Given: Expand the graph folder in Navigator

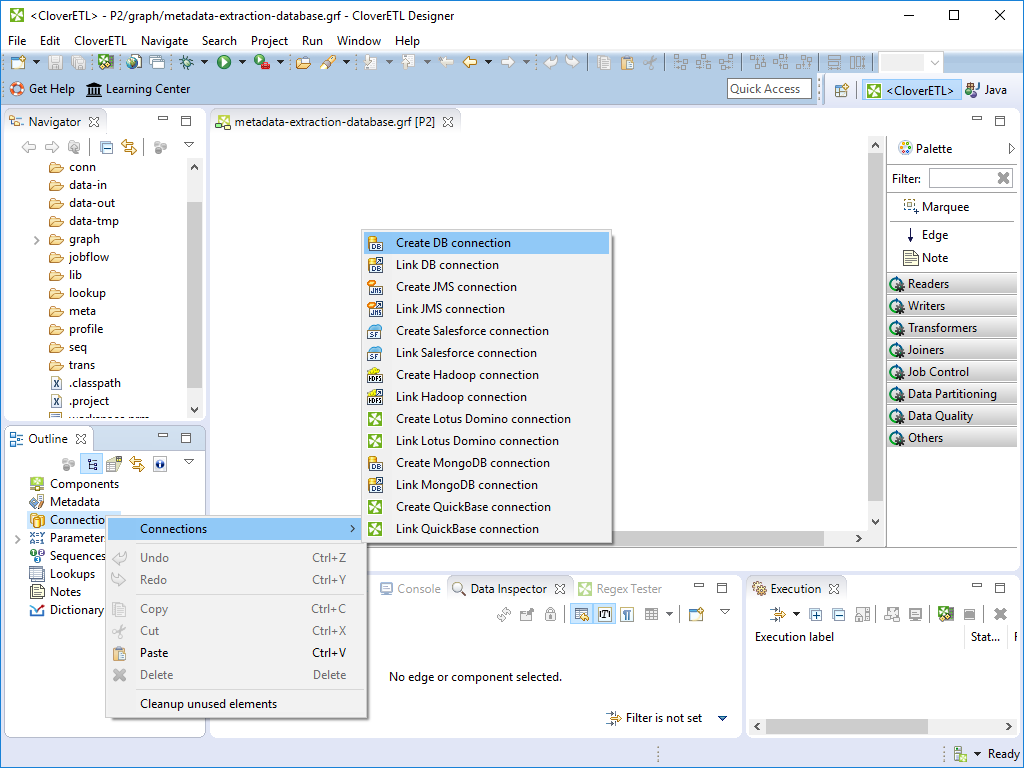Looking at the screenshot, I should (x=37, y=240).
